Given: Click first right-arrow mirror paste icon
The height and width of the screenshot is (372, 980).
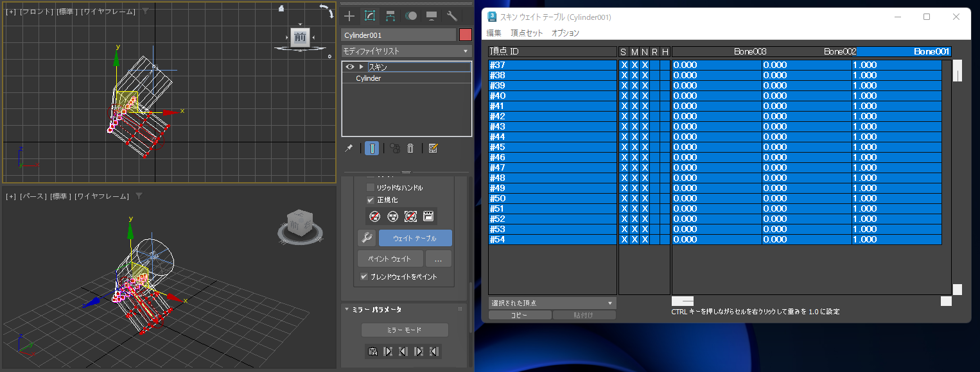Looking at the screenshot, I should [388, 351].
